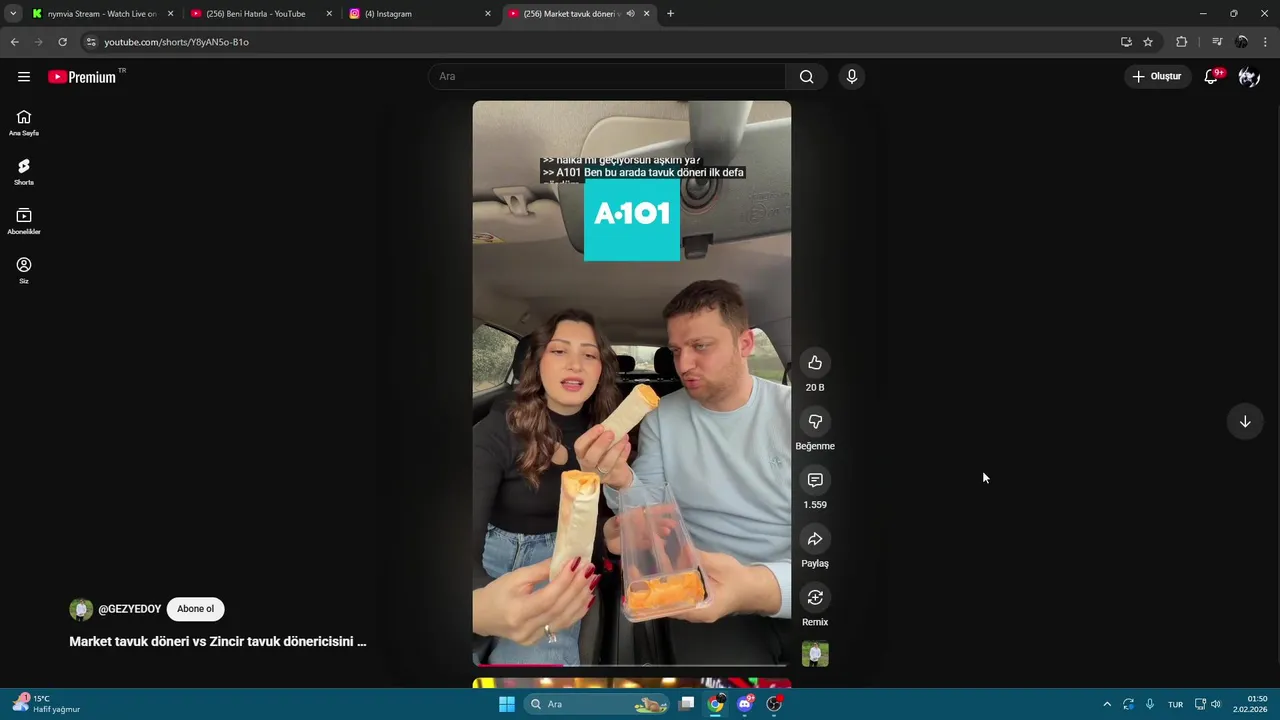Open the Windows Start menu
Screen dimensions: 1280x720
click(507, 704)
